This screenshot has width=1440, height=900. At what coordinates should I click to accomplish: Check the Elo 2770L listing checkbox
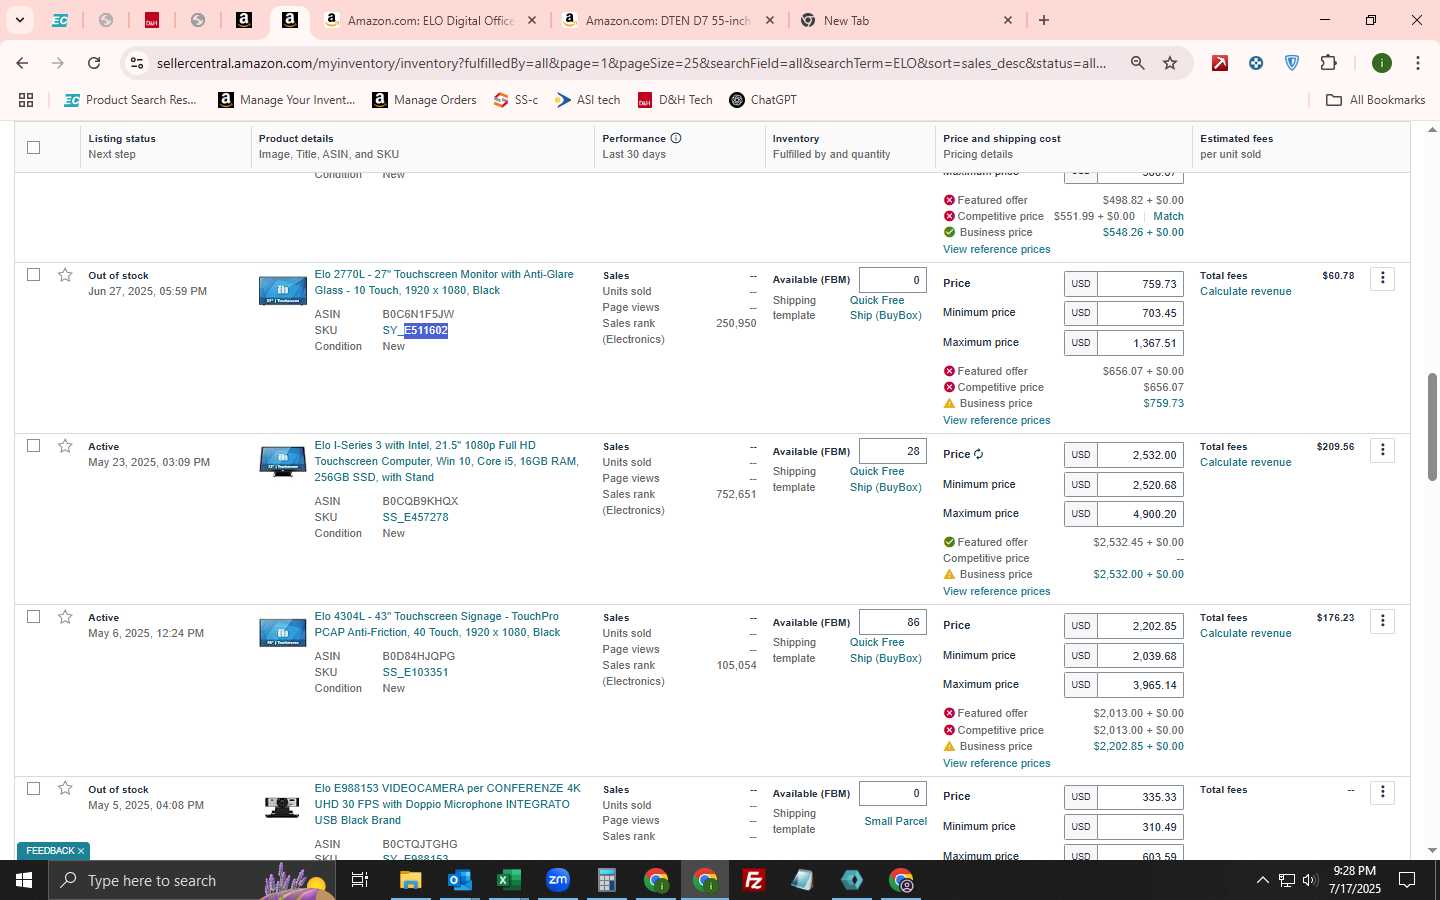pyautogui.click(x=33, y=274)
